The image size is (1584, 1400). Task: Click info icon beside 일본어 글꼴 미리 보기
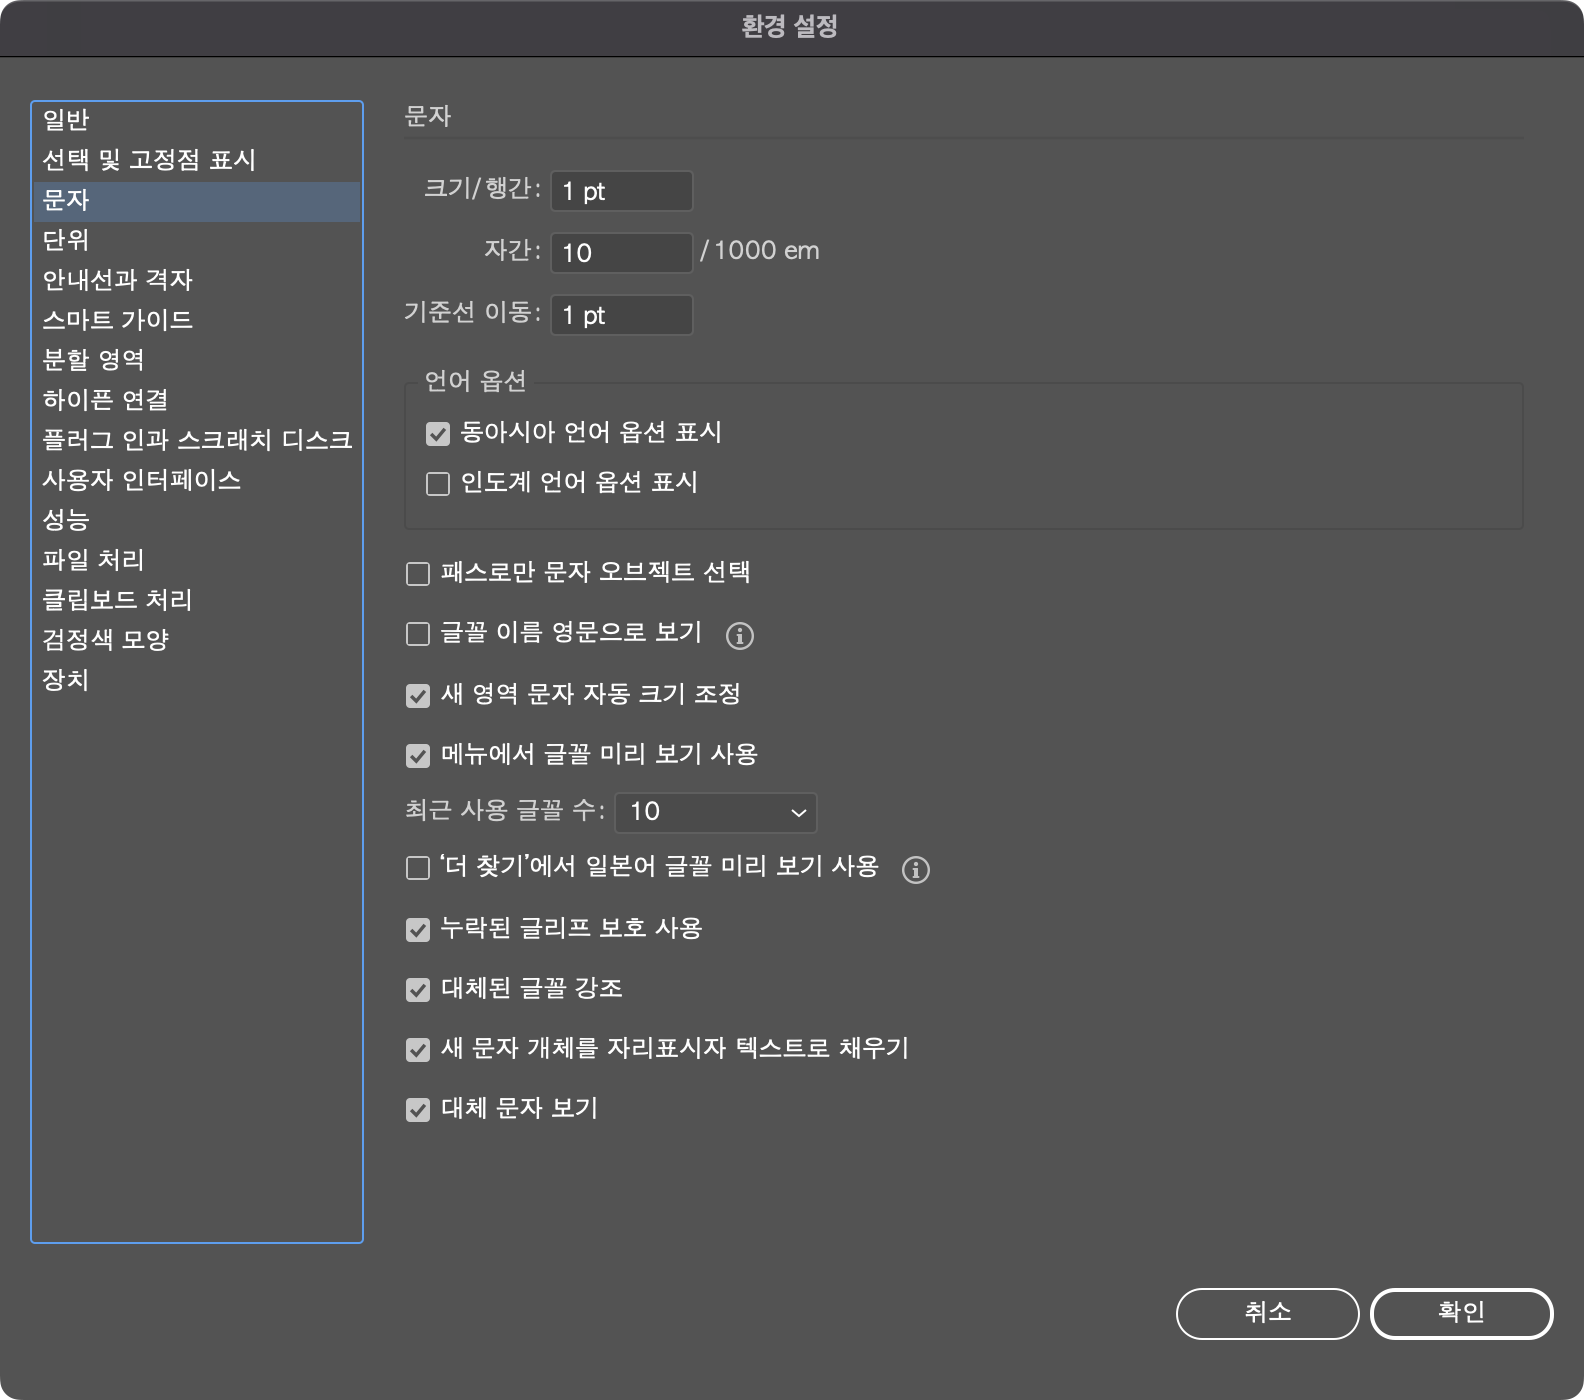[x=916, y=869]
